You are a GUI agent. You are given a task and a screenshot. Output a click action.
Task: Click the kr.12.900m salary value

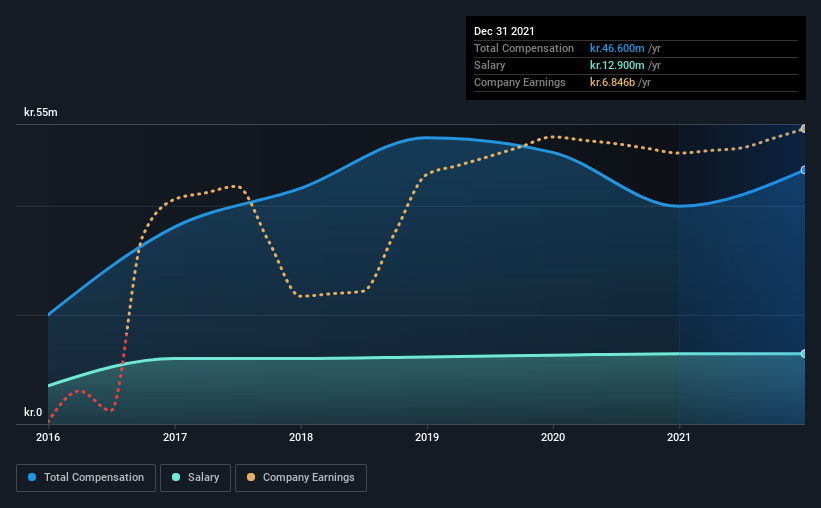(x=617, y=65)
